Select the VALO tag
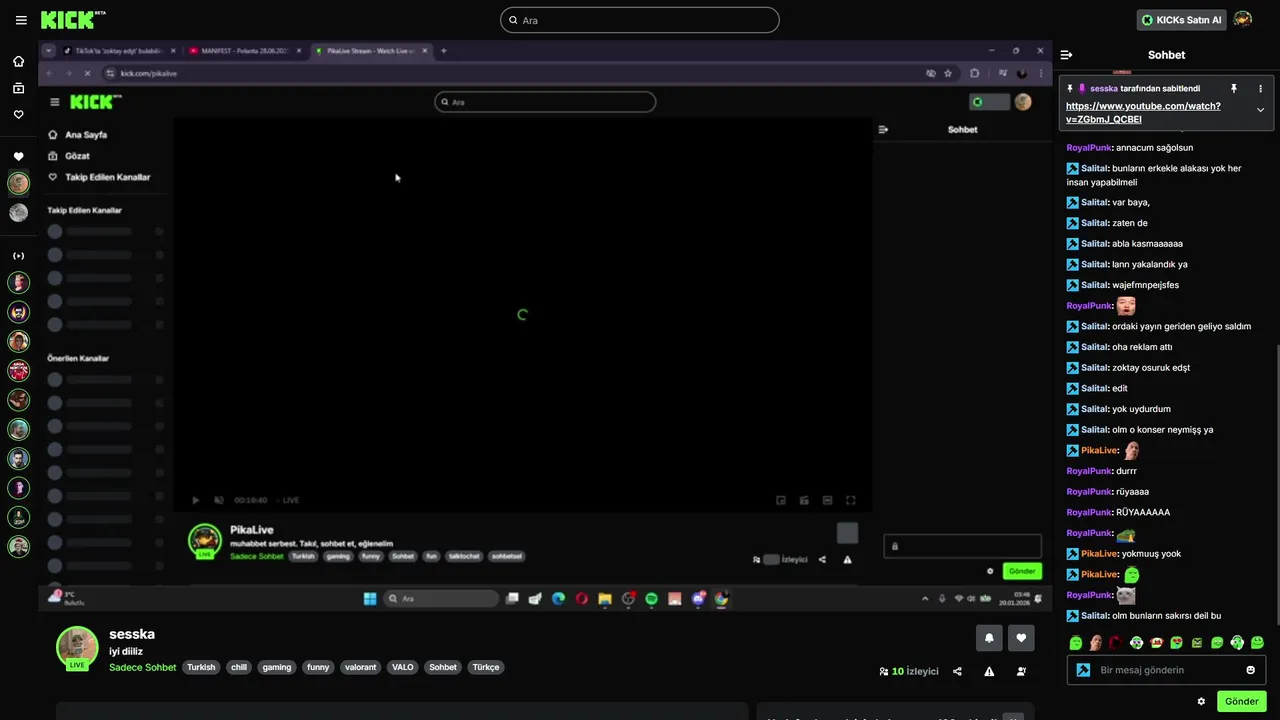This screenshot has height=720, width=1280. pyautogui.click(x=402, y=667)
